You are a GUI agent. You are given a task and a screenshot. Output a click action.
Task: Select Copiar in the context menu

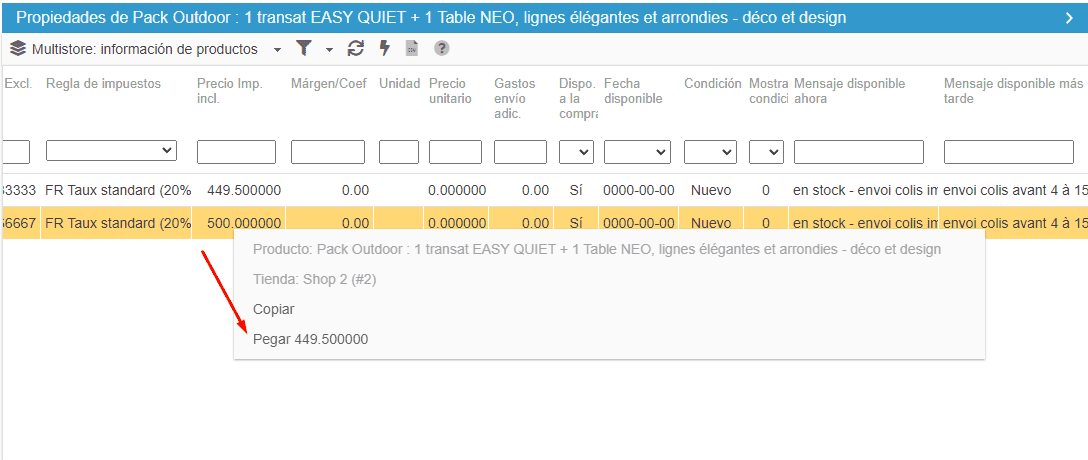click(x=274, y=310)
